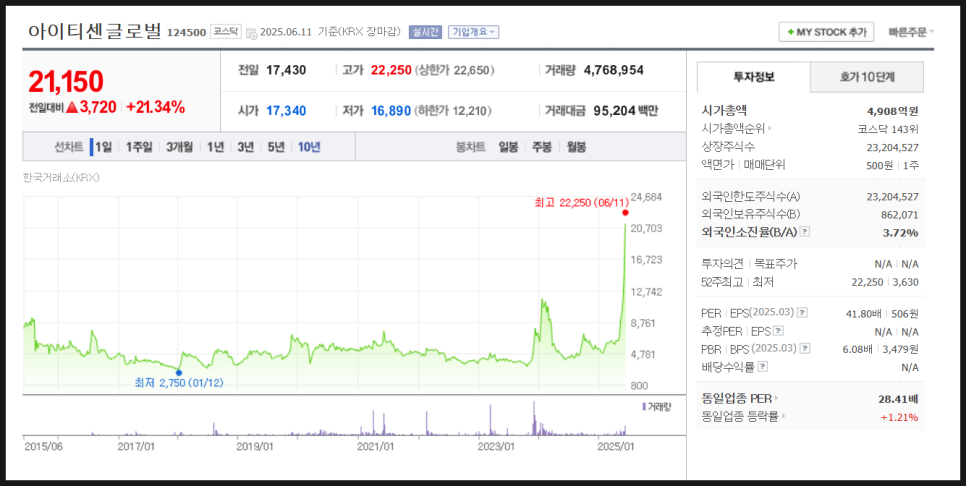Viewport: 966px width, 486px height.
Task: Show the 월봉 candle chart
Action: click(x=576, y=147)
